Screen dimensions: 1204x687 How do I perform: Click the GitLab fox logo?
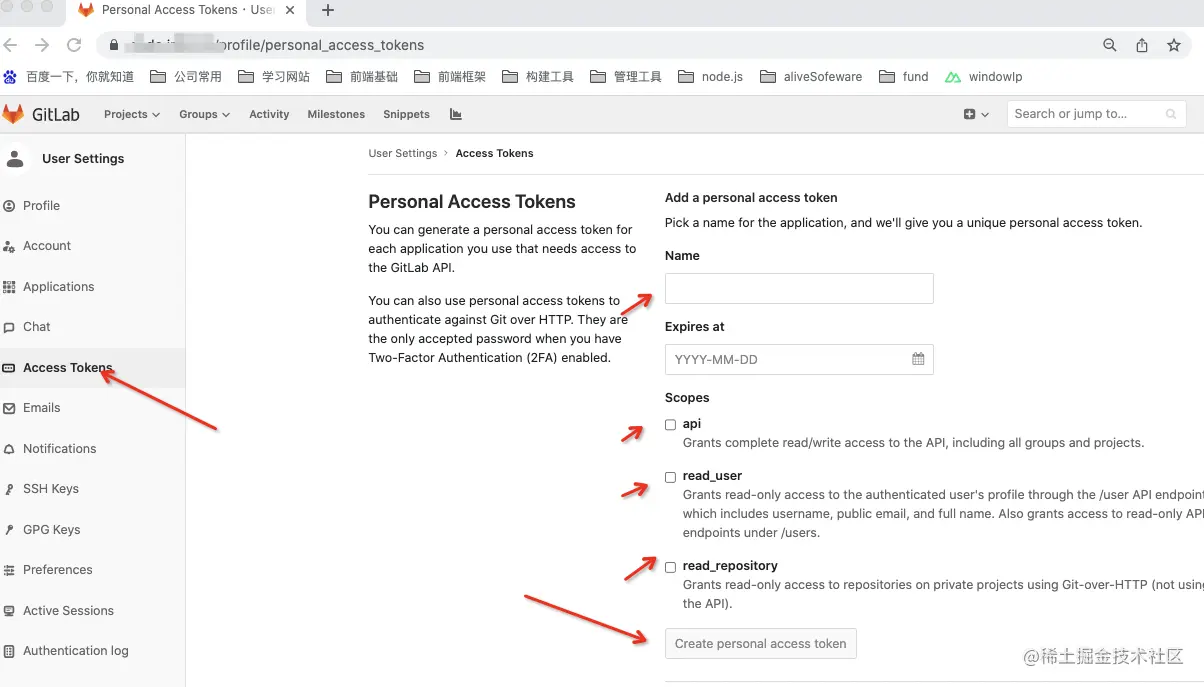point(13,114)
